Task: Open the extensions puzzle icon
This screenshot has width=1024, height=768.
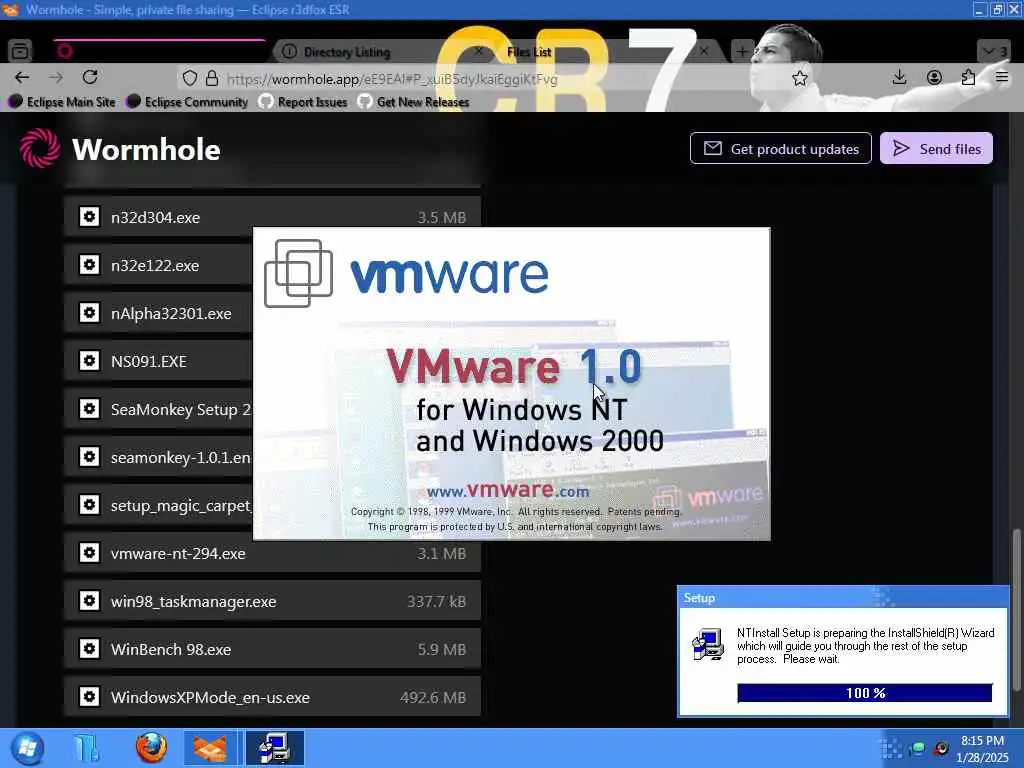Action: (x=968, y=78)
